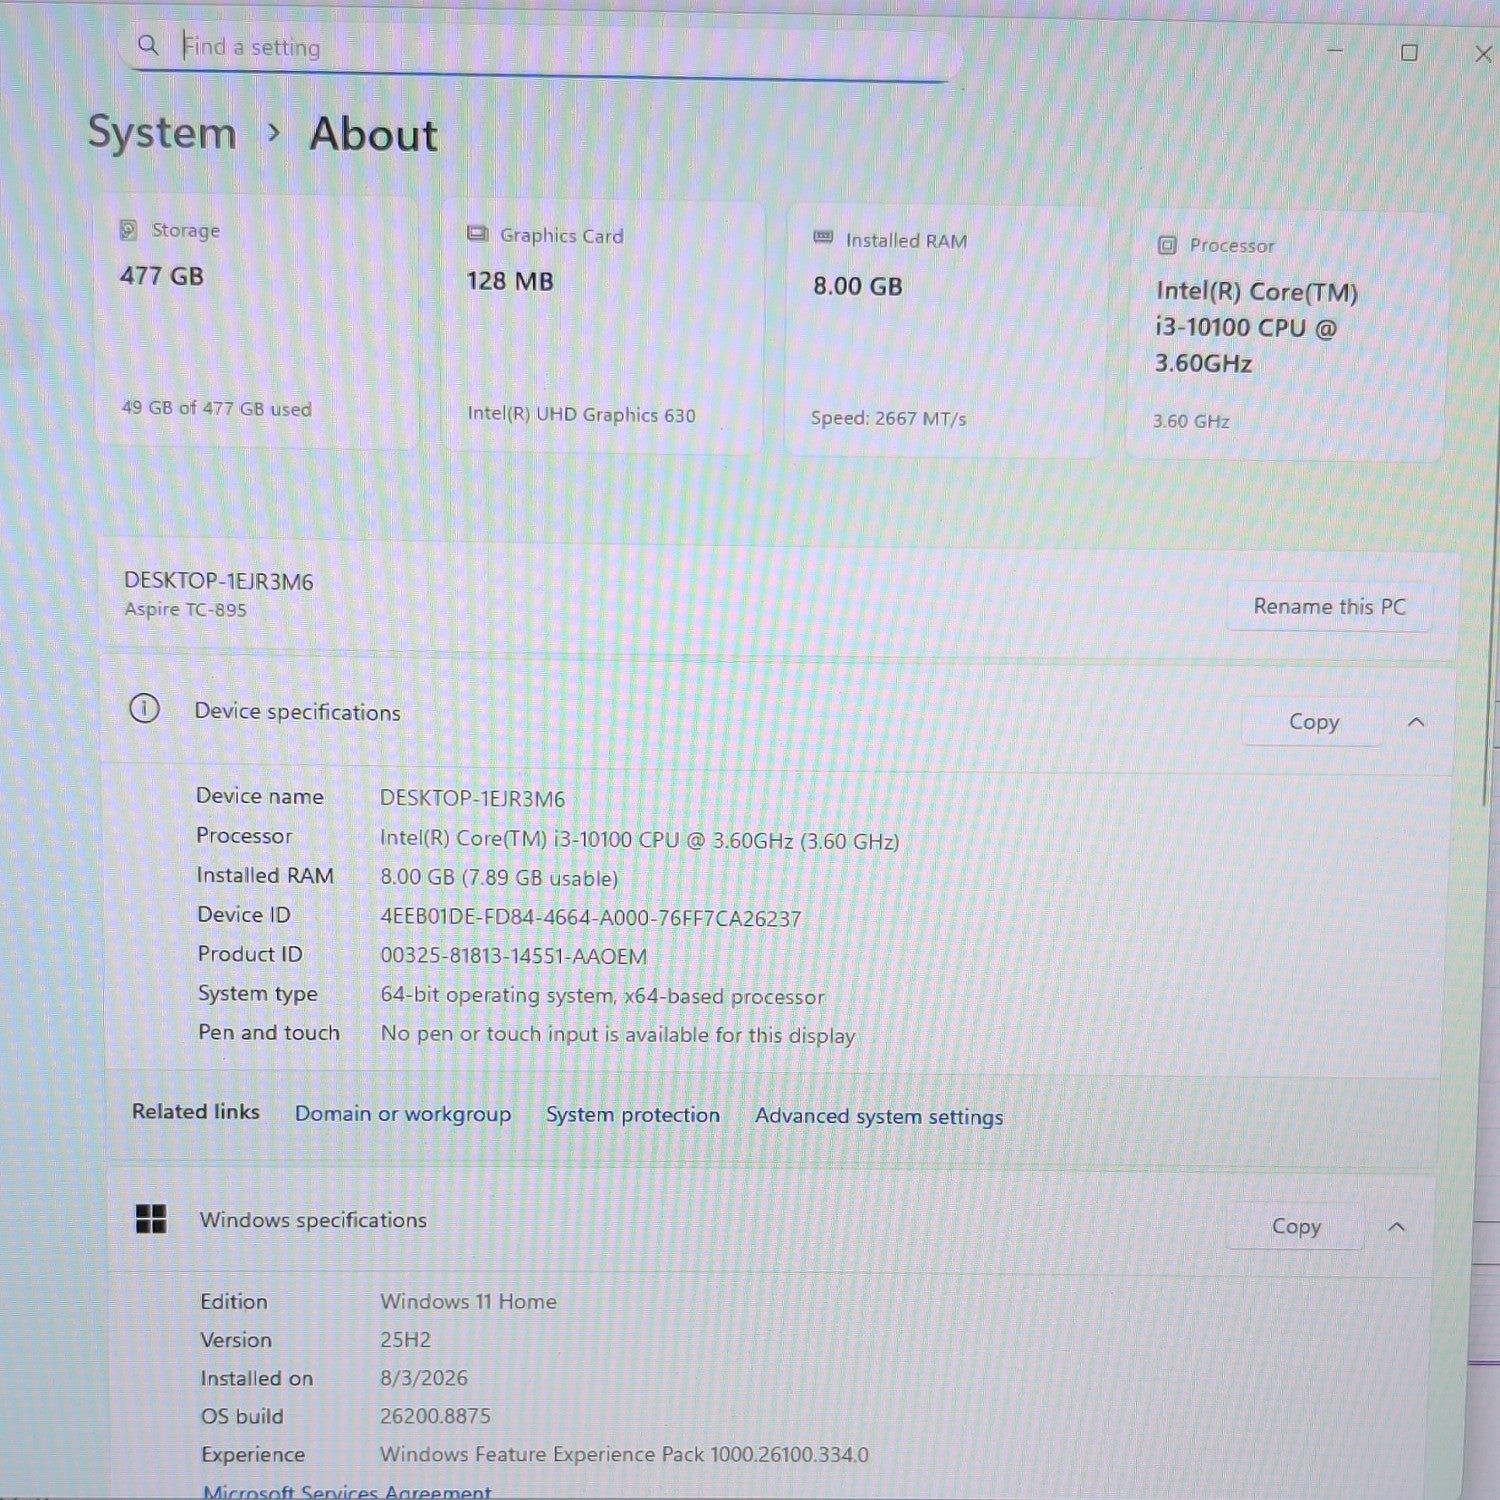Select Intel(R) UHD Graphics 630 text

[x=581, y=414]
